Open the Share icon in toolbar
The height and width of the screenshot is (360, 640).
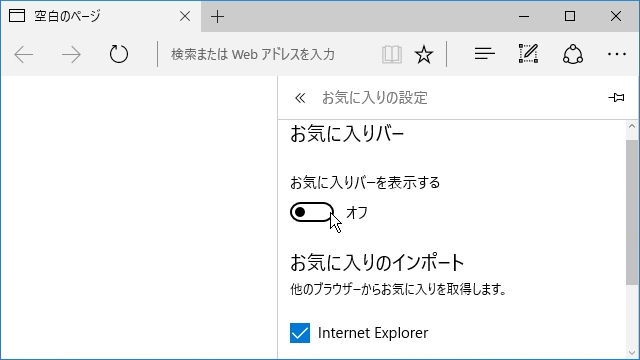click(x=573, y=54)
